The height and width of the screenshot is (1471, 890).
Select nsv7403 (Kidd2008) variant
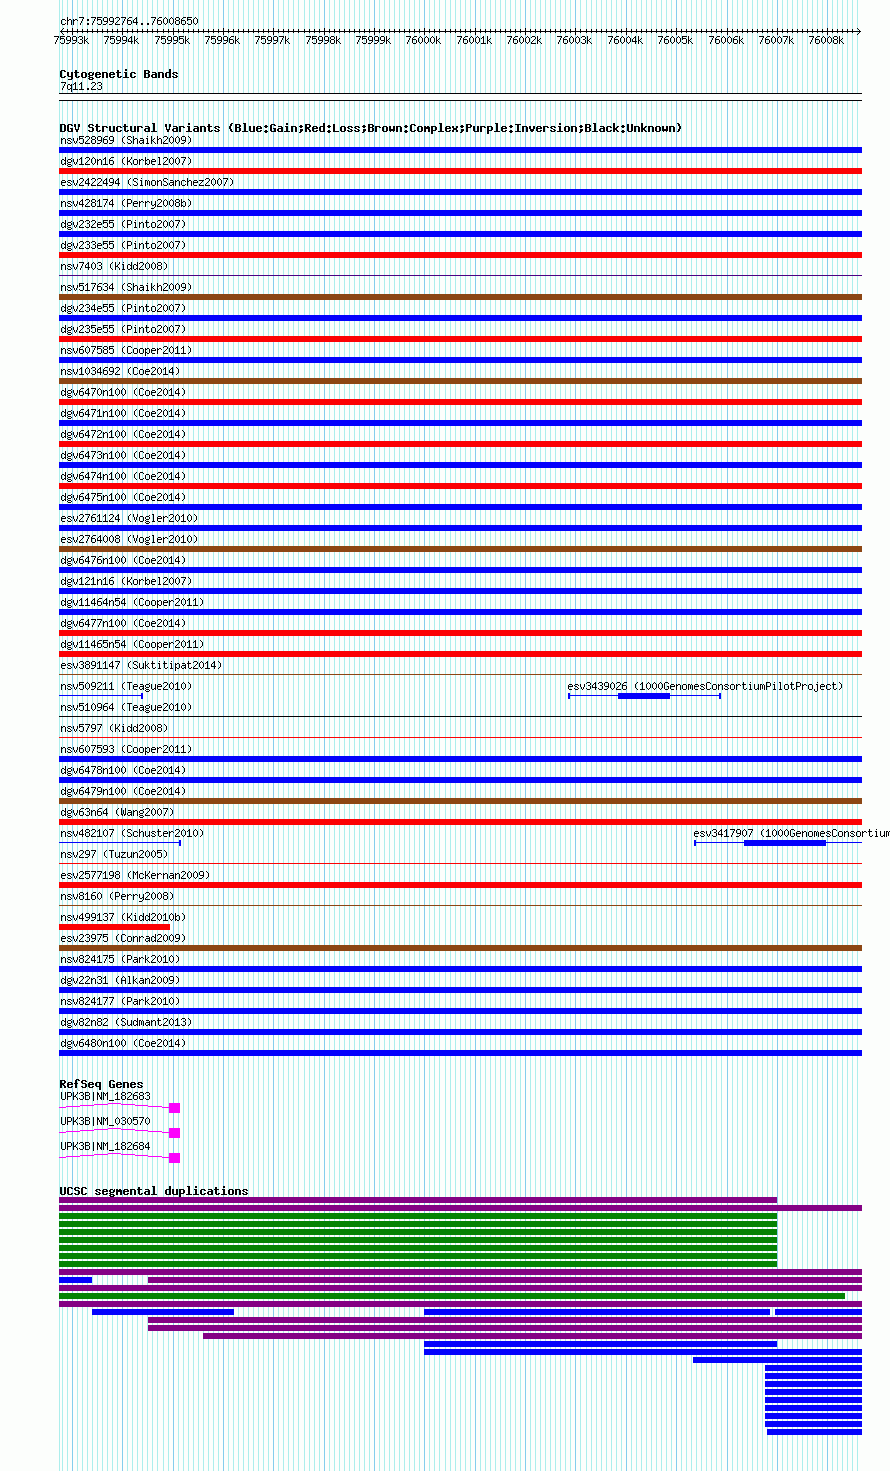tap(114, 266)
